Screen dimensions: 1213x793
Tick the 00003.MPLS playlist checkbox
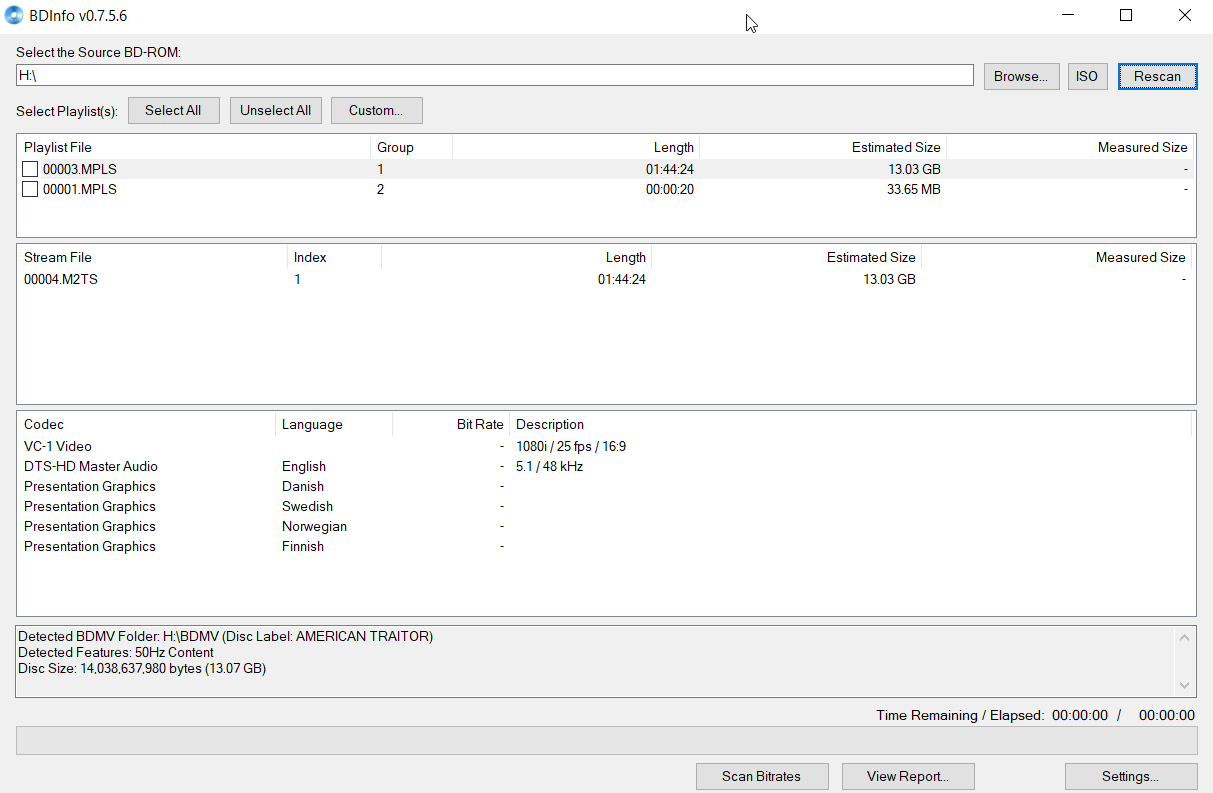tap(31, 169)
